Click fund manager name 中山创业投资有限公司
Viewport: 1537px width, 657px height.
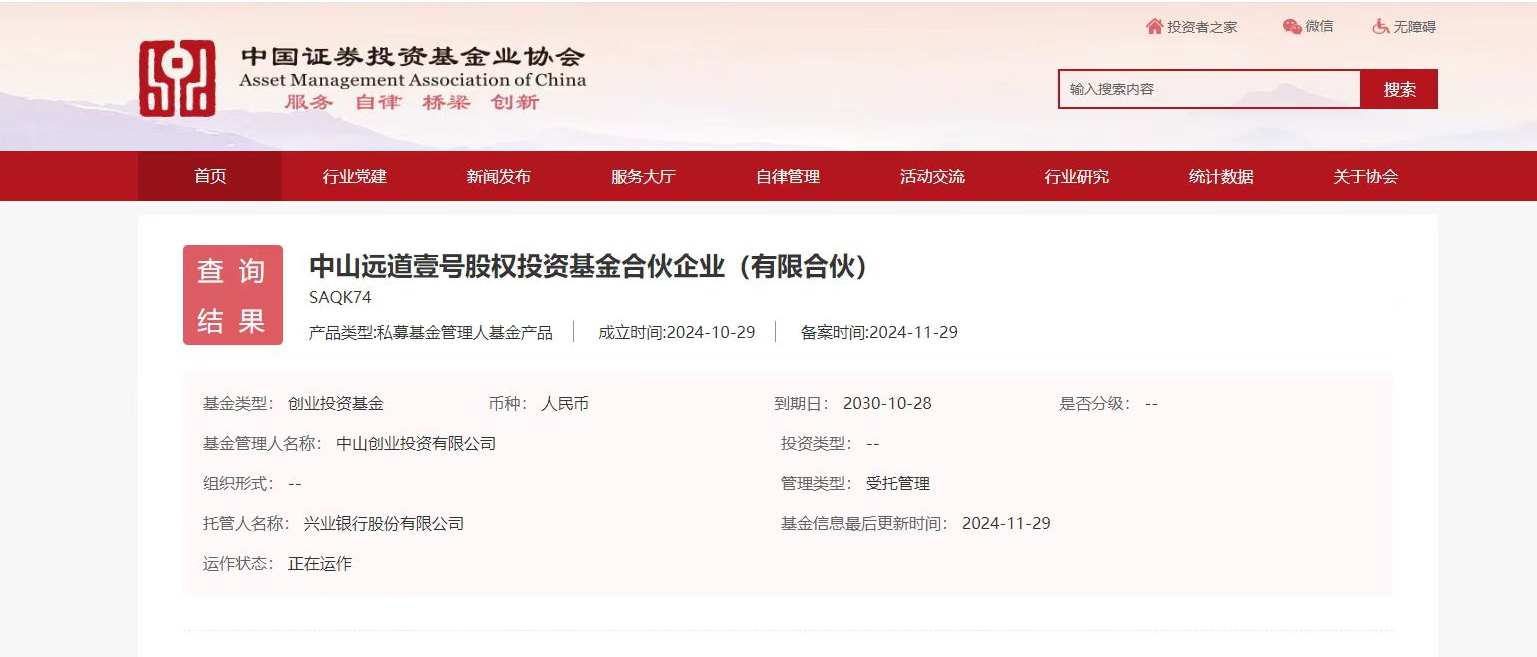tap(416, 443)
